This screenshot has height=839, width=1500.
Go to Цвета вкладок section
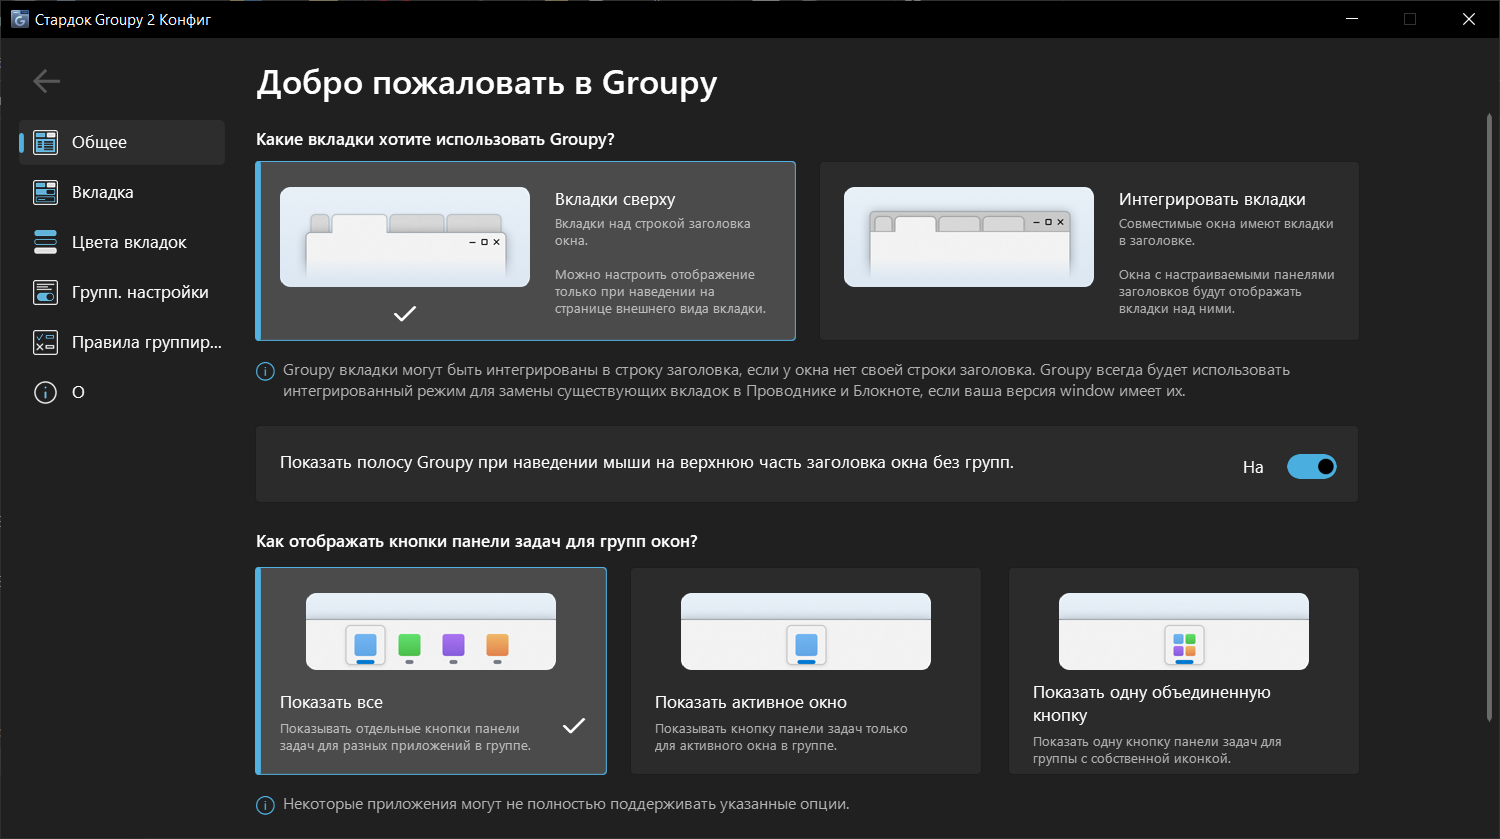coord(122,242)
